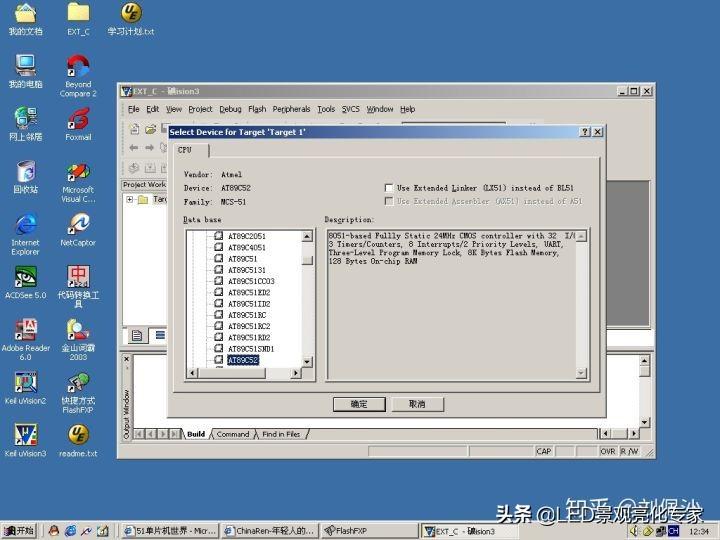
Task: Close the uVision output window pane
Action: 127,359
